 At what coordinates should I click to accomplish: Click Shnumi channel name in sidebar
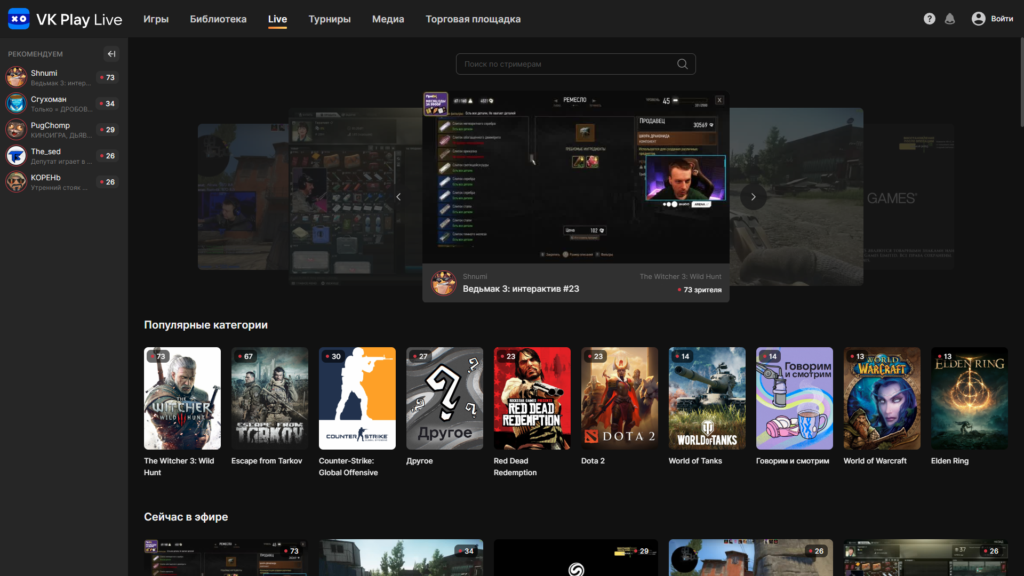click(44, 73)
